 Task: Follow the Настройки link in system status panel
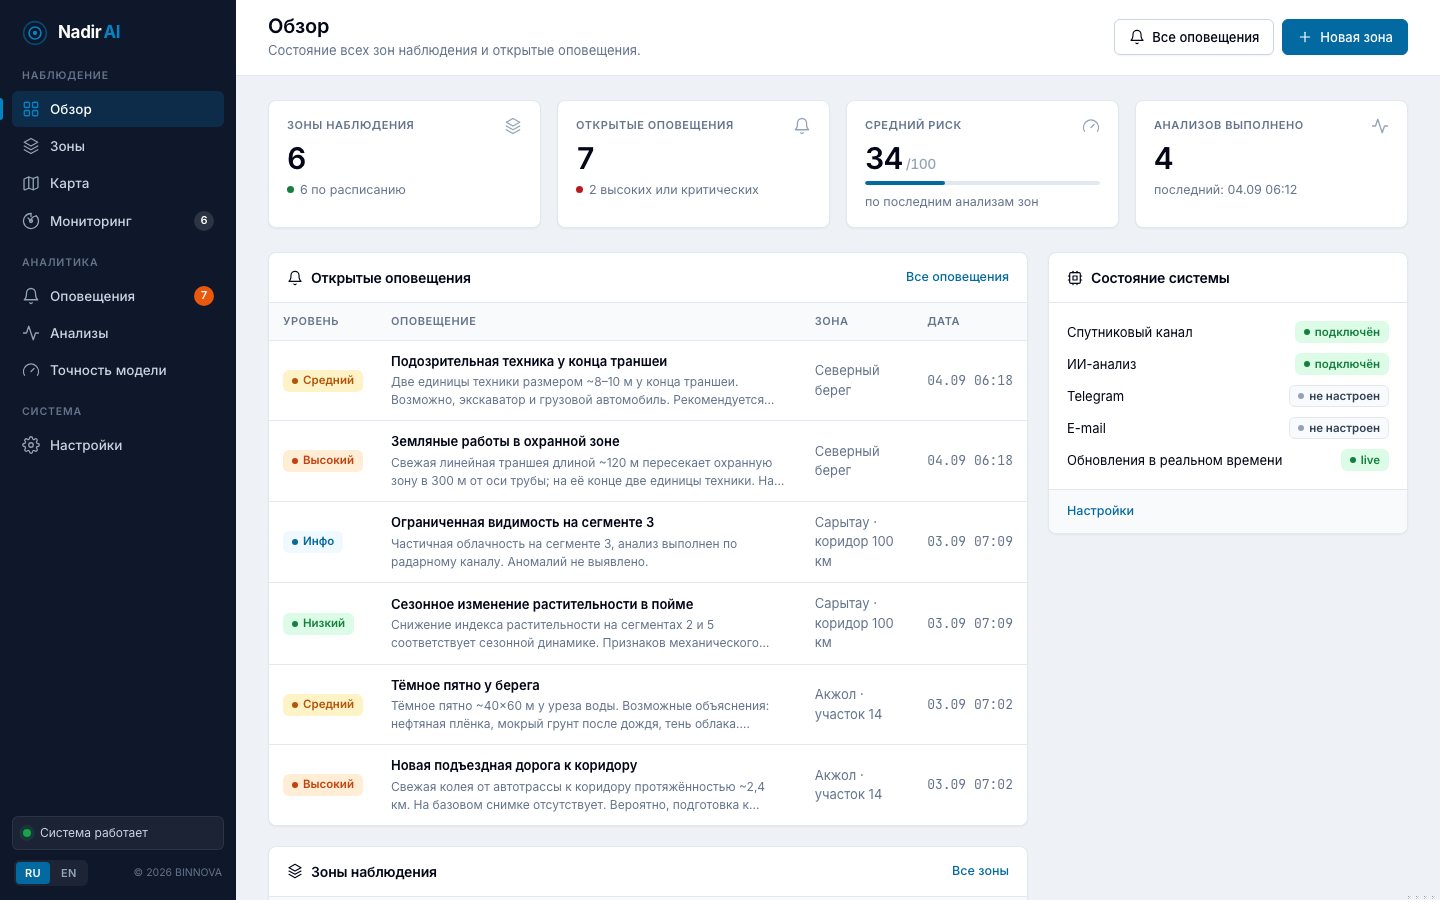click(1100, 511)
